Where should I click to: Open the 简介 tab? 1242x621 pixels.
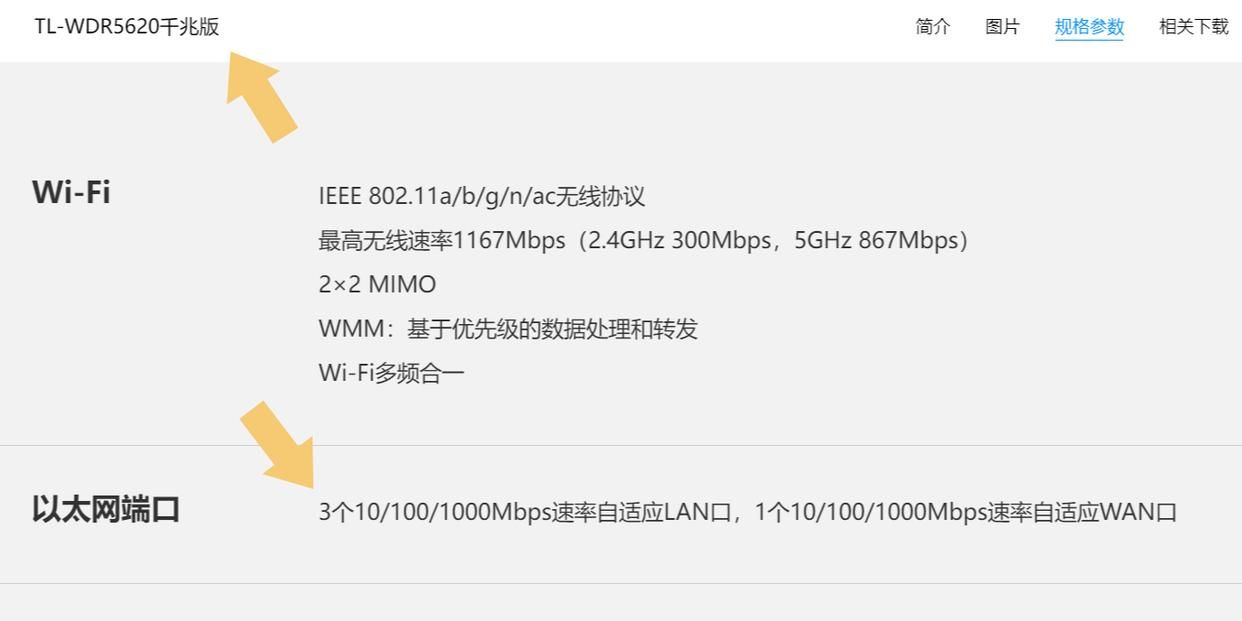pyautogui.click(x=933, y=27)
